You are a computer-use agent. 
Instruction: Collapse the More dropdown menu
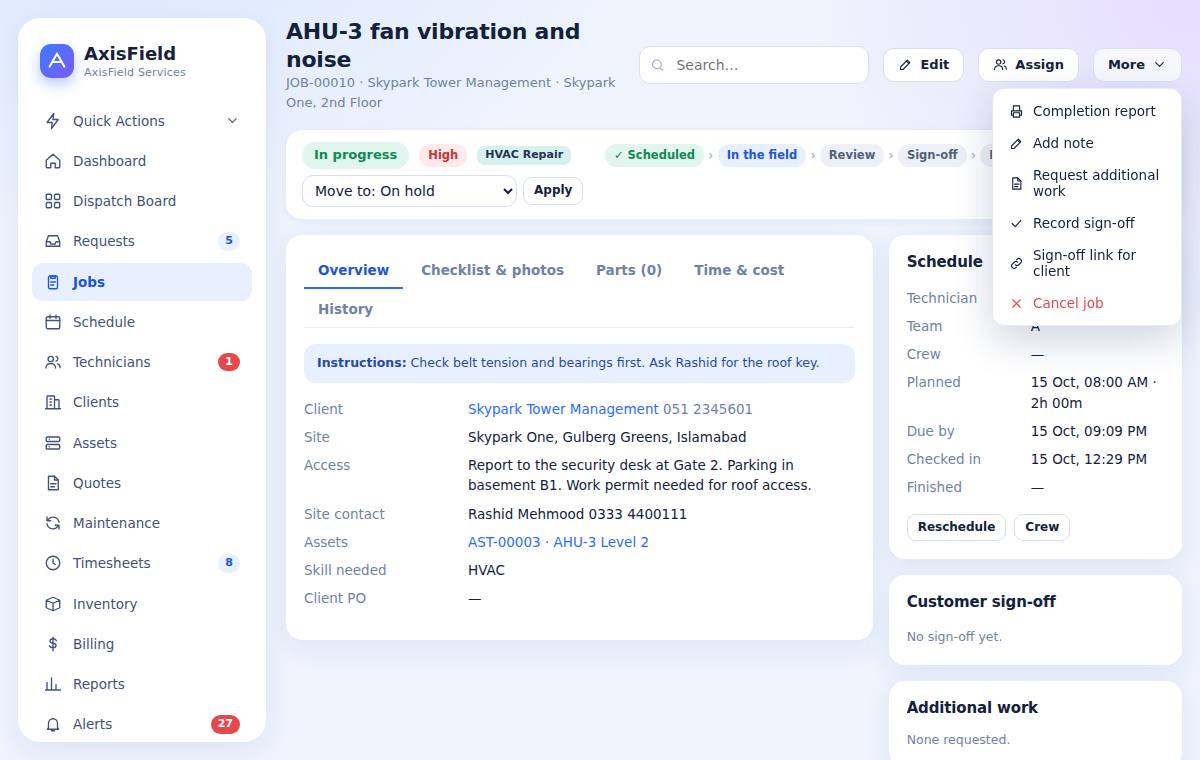[x=1137, y=65]
